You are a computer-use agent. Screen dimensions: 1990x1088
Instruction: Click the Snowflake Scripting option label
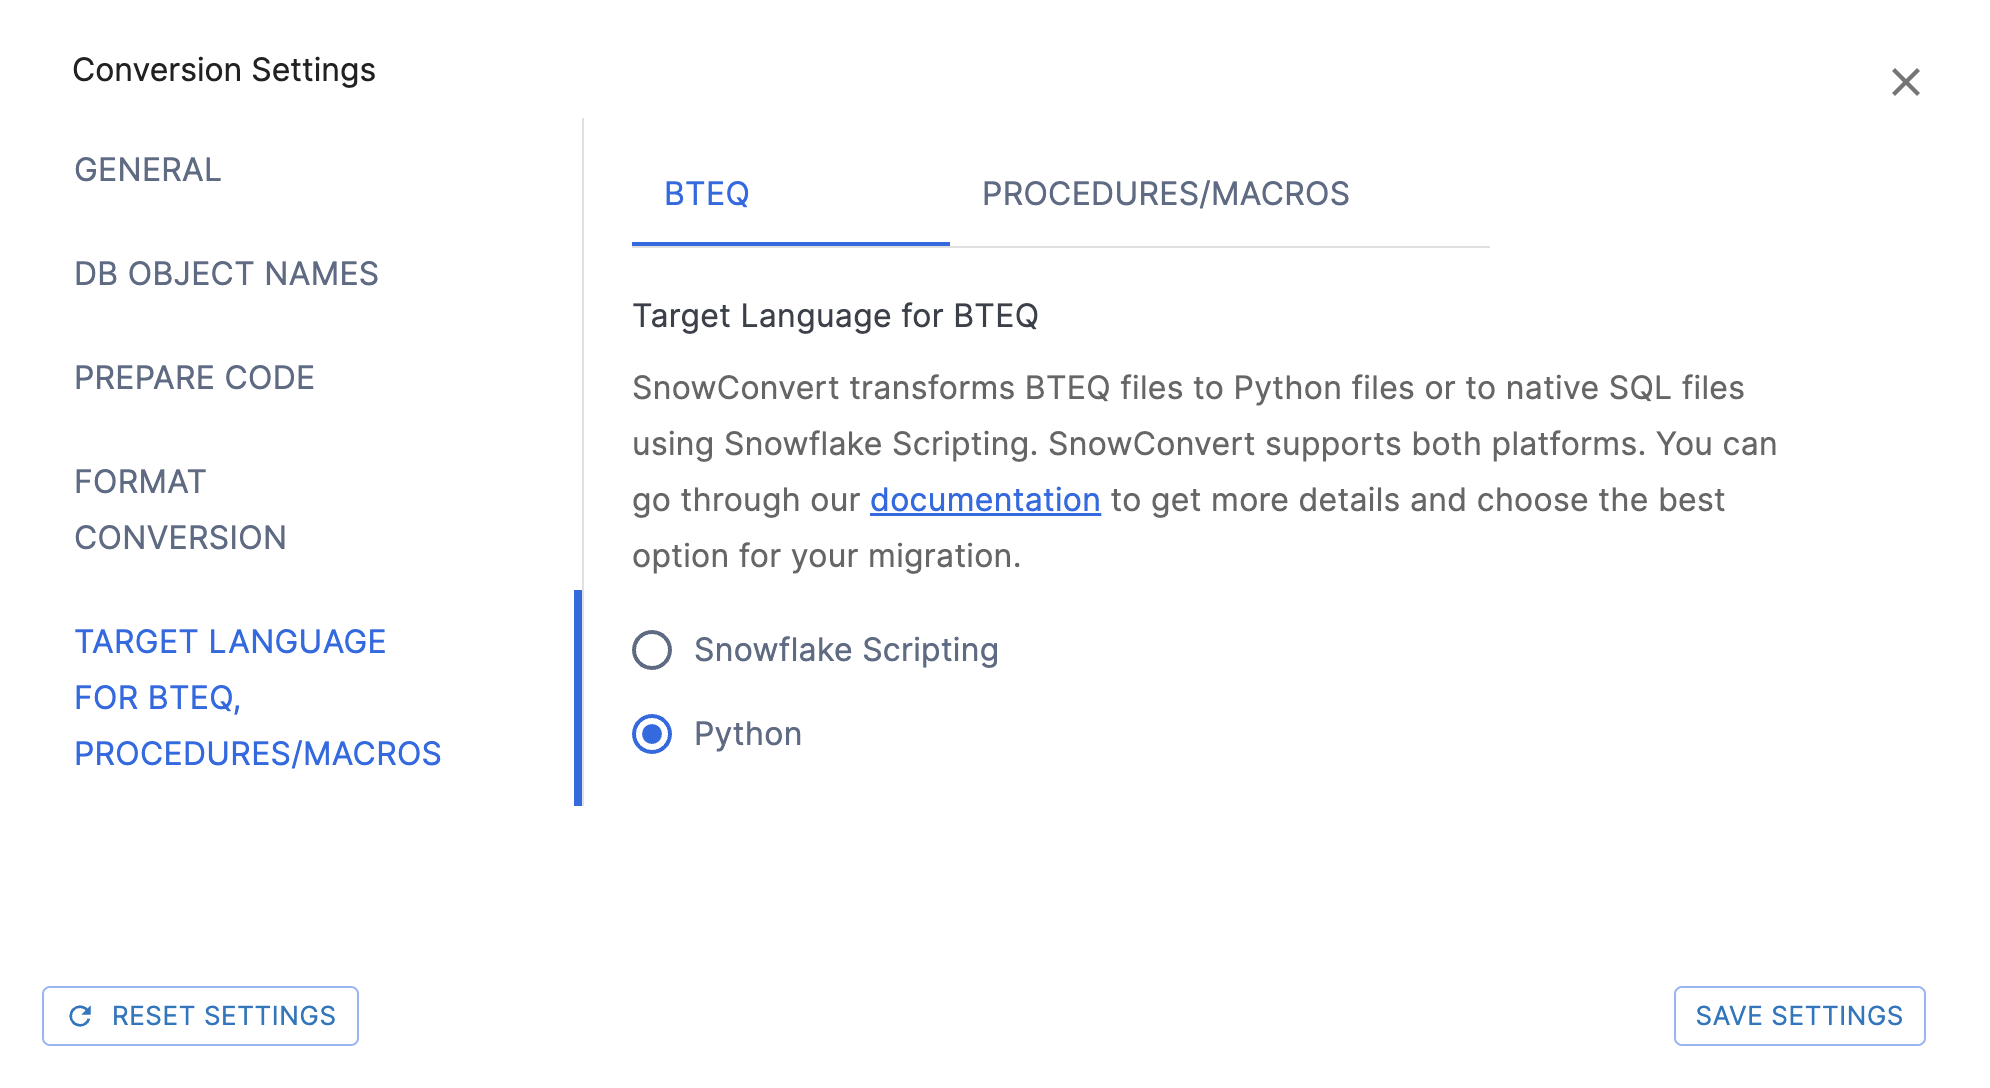[846, 650]
